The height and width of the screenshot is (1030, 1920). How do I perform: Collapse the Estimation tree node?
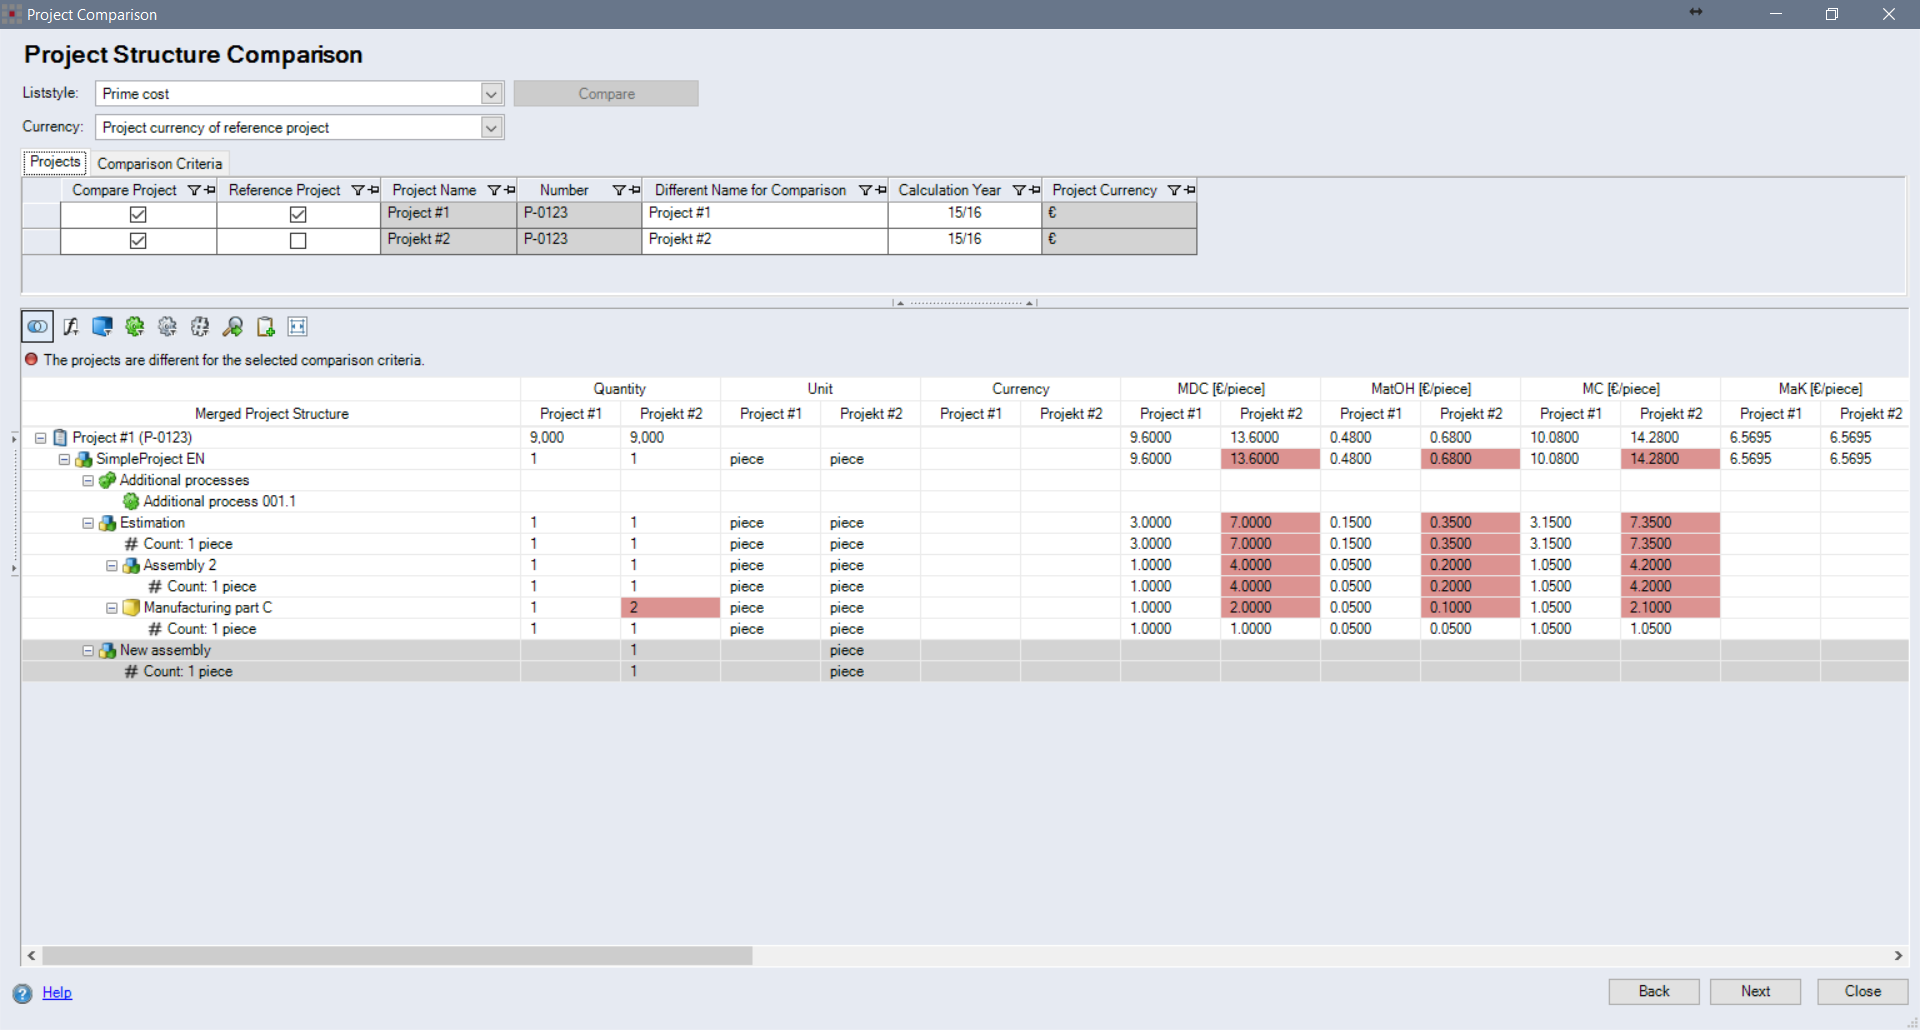point(88,523)
